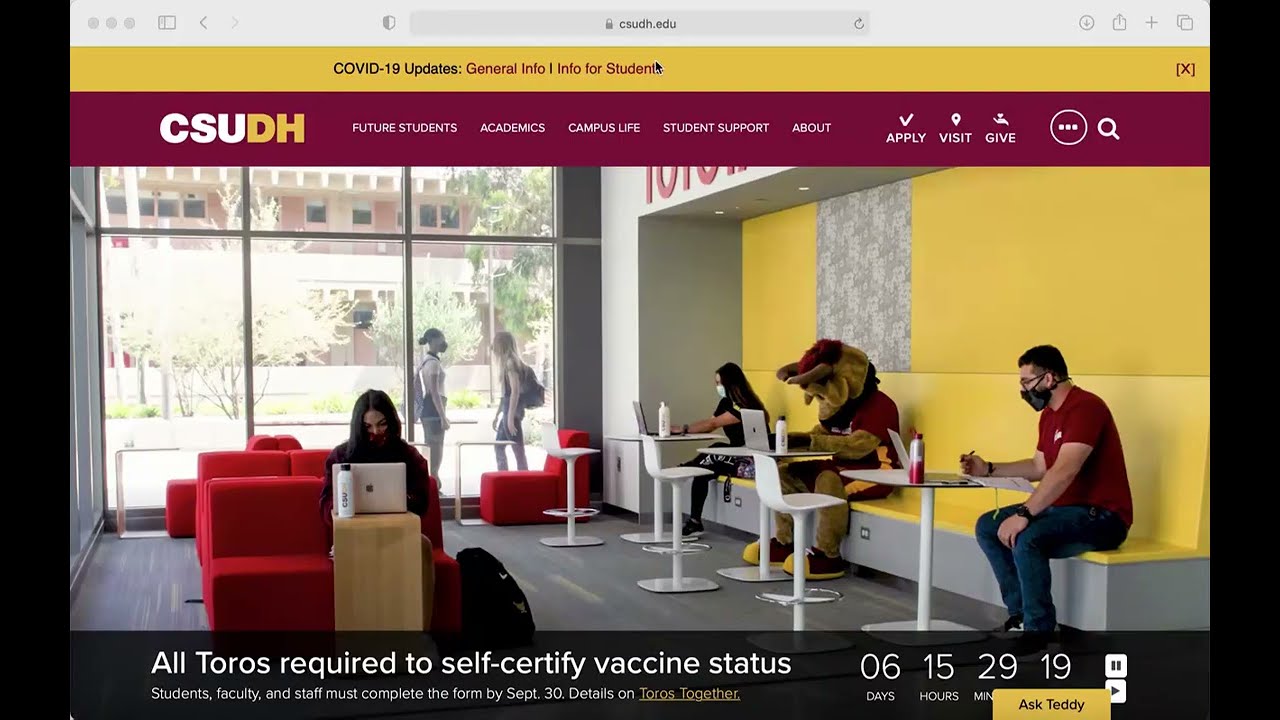This screenshot has width=1280, height=720.
Task: Expand the Future Students menu
Action: coord(404,128)
